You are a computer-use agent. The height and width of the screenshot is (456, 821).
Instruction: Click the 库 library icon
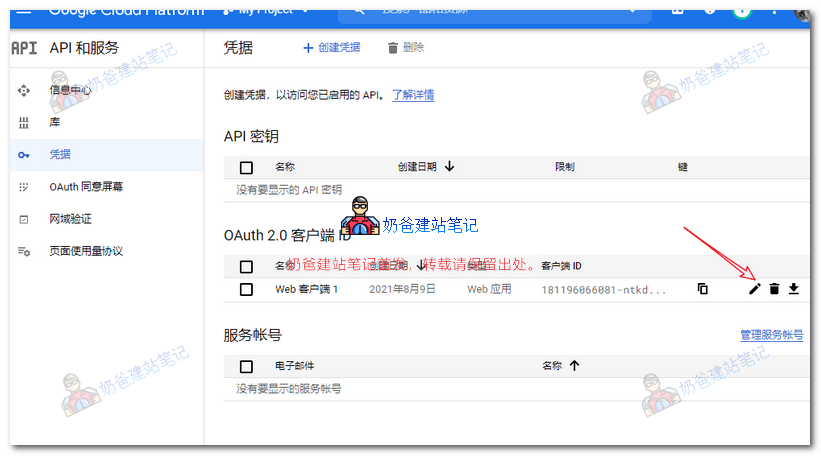coord(24,123)
